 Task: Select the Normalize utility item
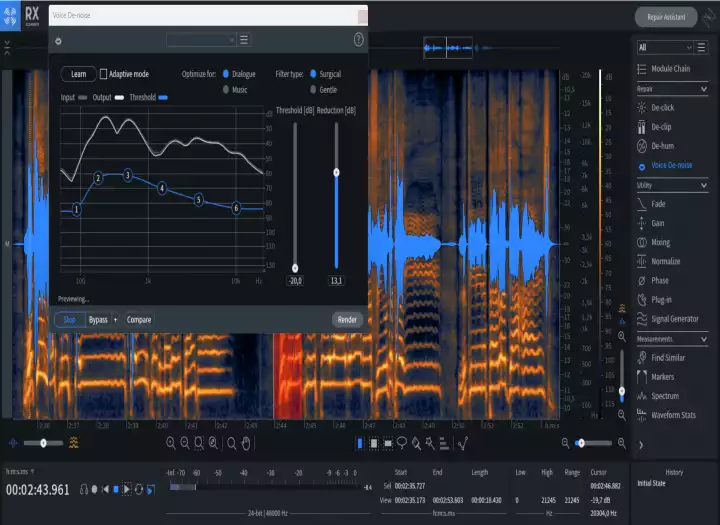[x=666, y=261]
